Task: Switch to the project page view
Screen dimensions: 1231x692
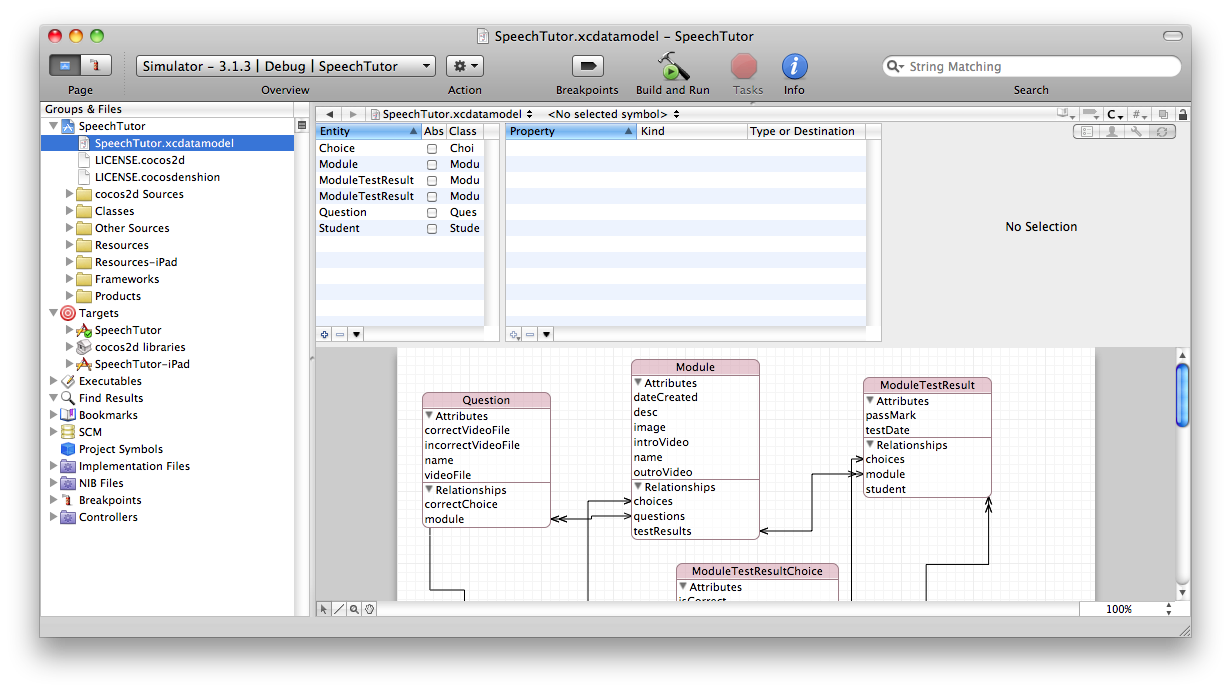Action: (x=65, y=66)
